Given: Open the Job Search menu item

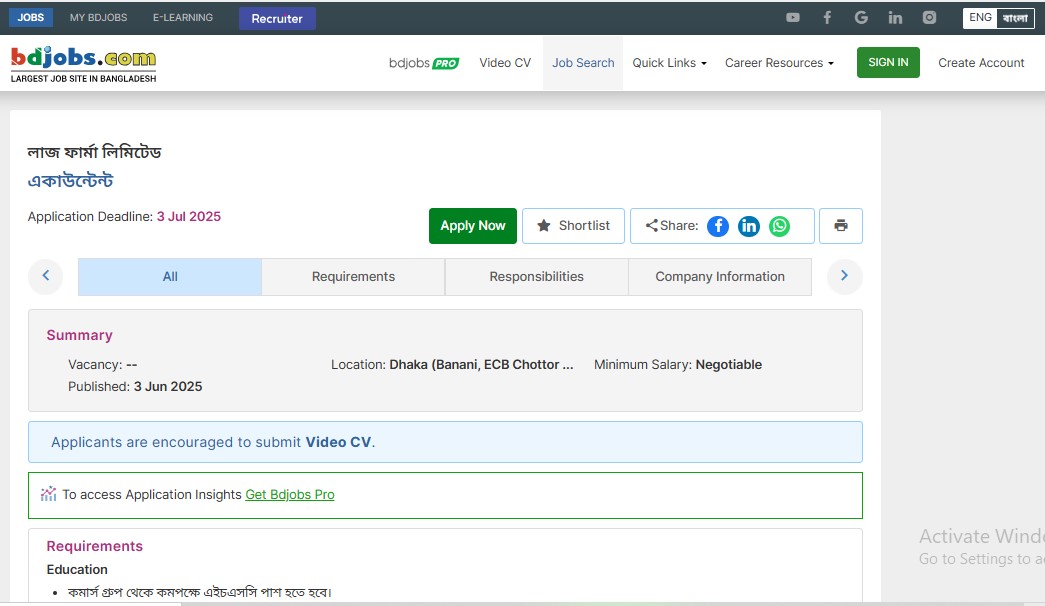Looking at the screenshot, I should pos(583,63).
